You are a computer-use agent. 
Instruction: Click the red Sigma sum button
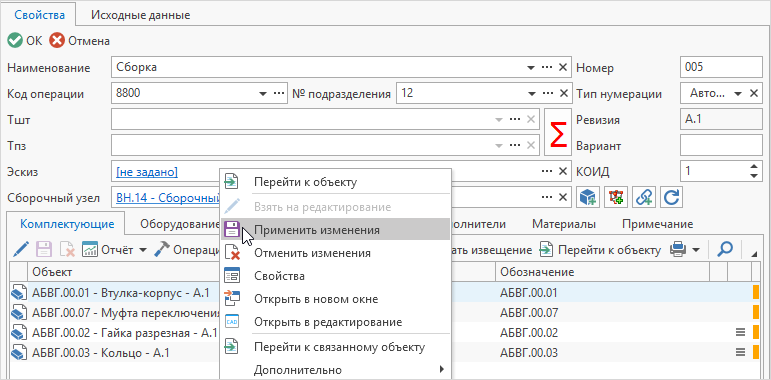click(558, 132)
